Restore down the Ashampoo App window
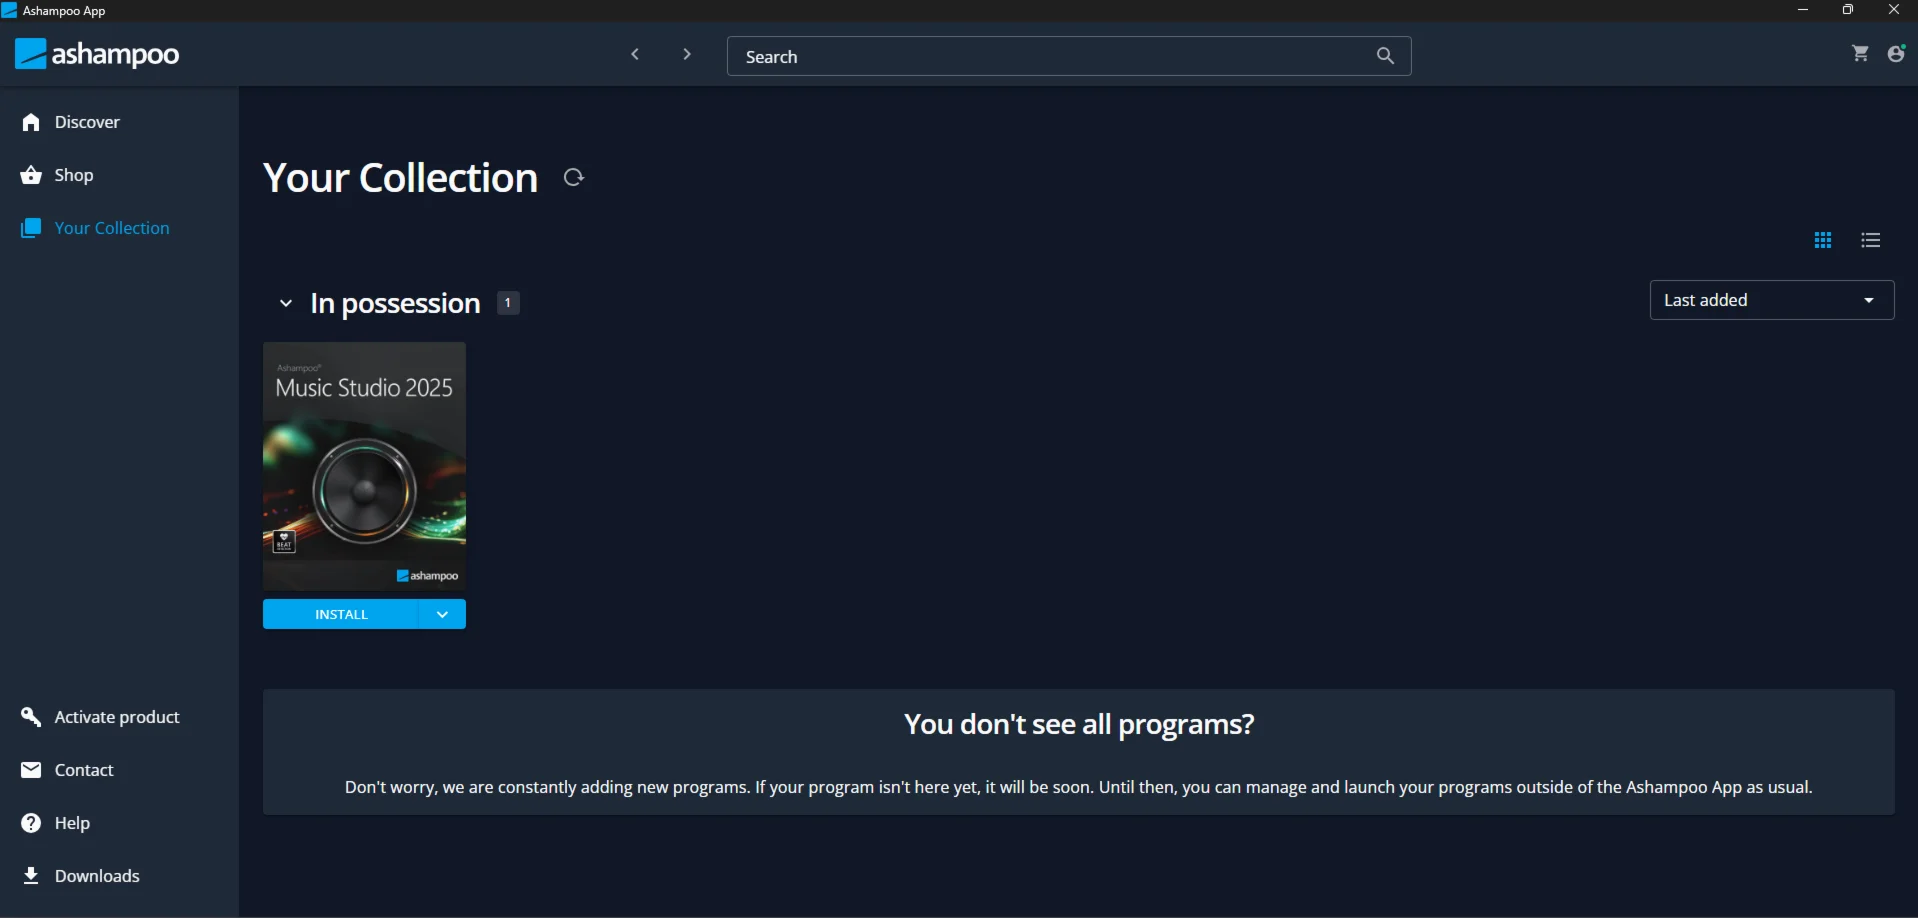This screenshot has height=918, width=1918. coord(1848,10)
